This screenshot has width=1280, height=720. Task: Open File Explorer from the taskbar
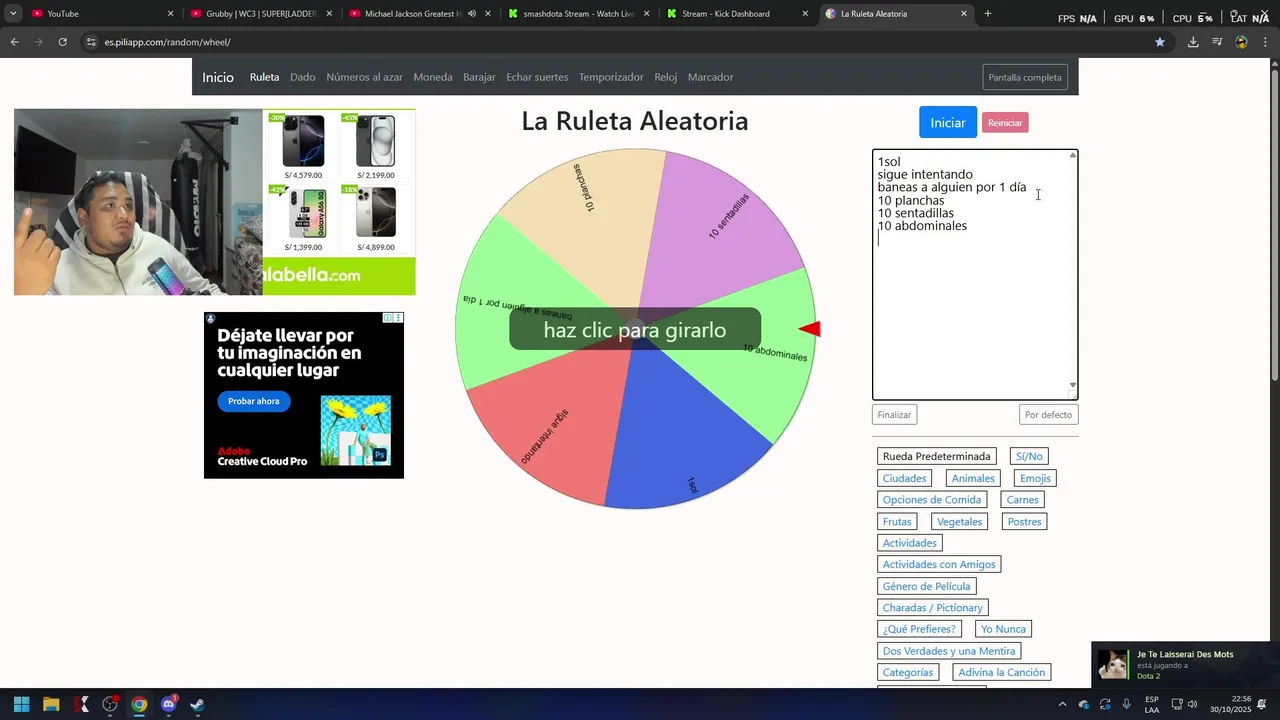51,704
